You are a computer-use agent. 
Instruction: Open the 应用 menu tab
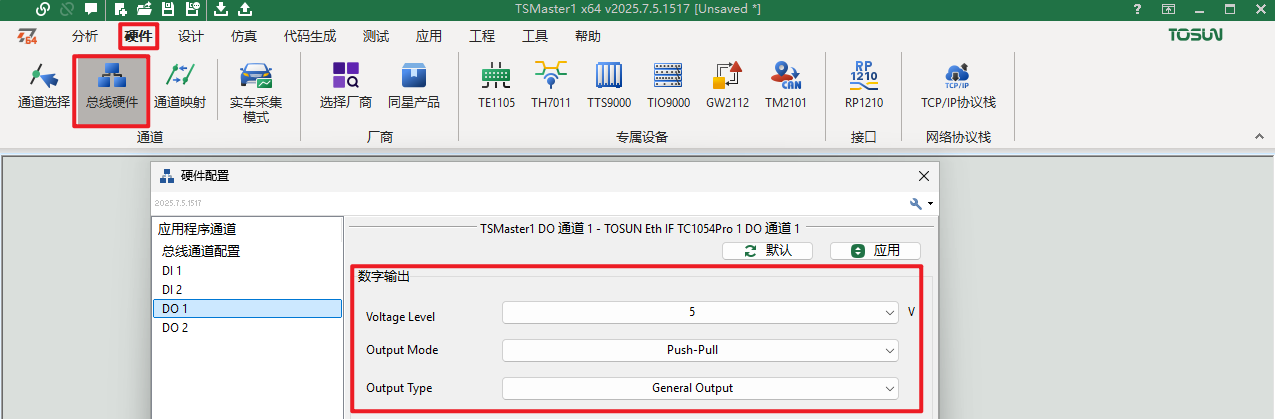click(429, 36)
